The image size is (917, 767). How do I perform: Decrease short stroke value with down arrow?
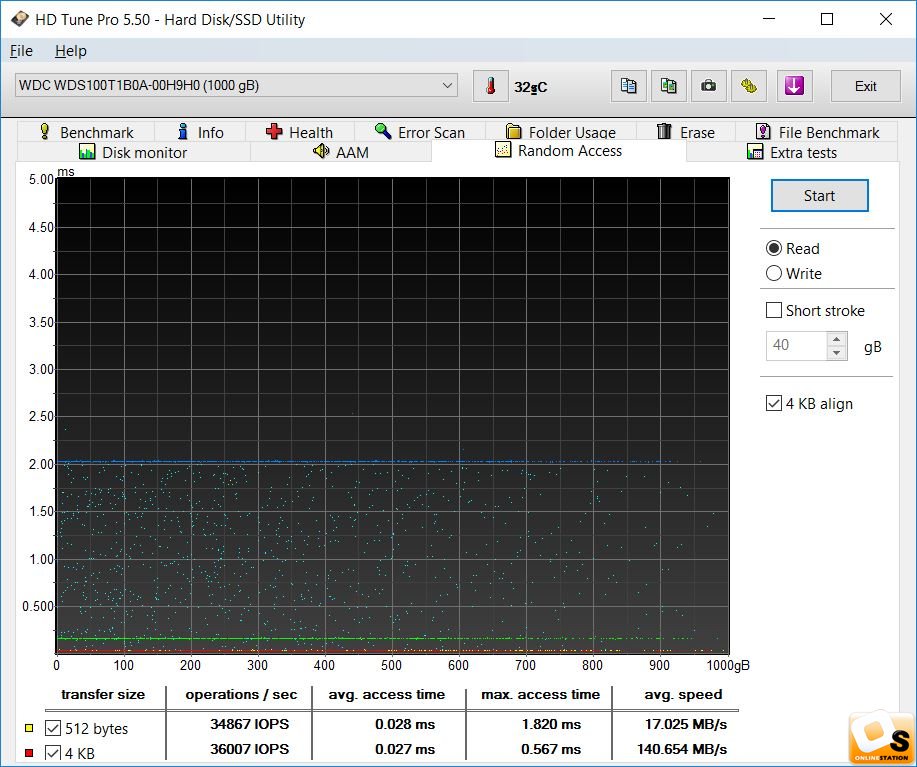click(837, 353)
